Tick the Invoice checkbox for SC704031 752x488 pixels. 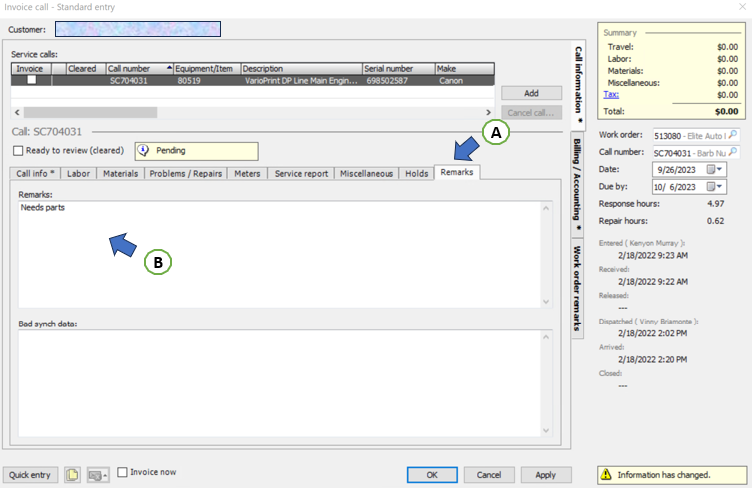point(32,80)
